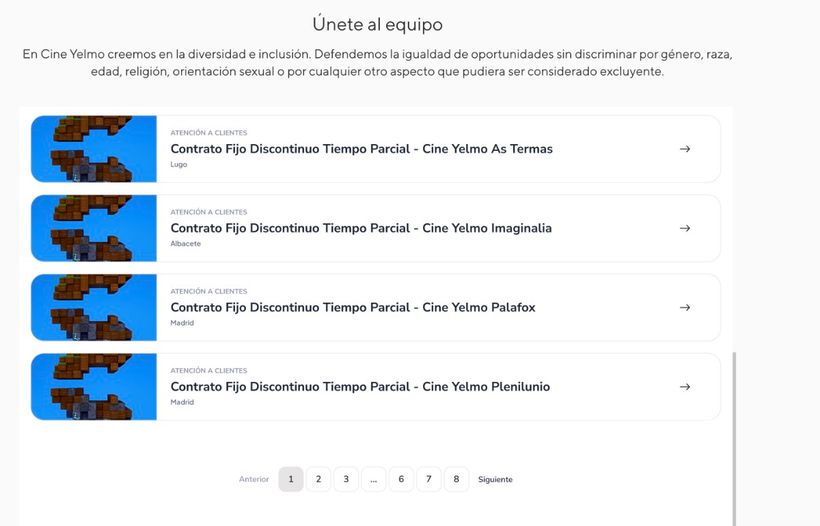The width and height of the screenshot is (820, 526).
Task: Click the Lugo location text
Action: (x=179, y=164)
